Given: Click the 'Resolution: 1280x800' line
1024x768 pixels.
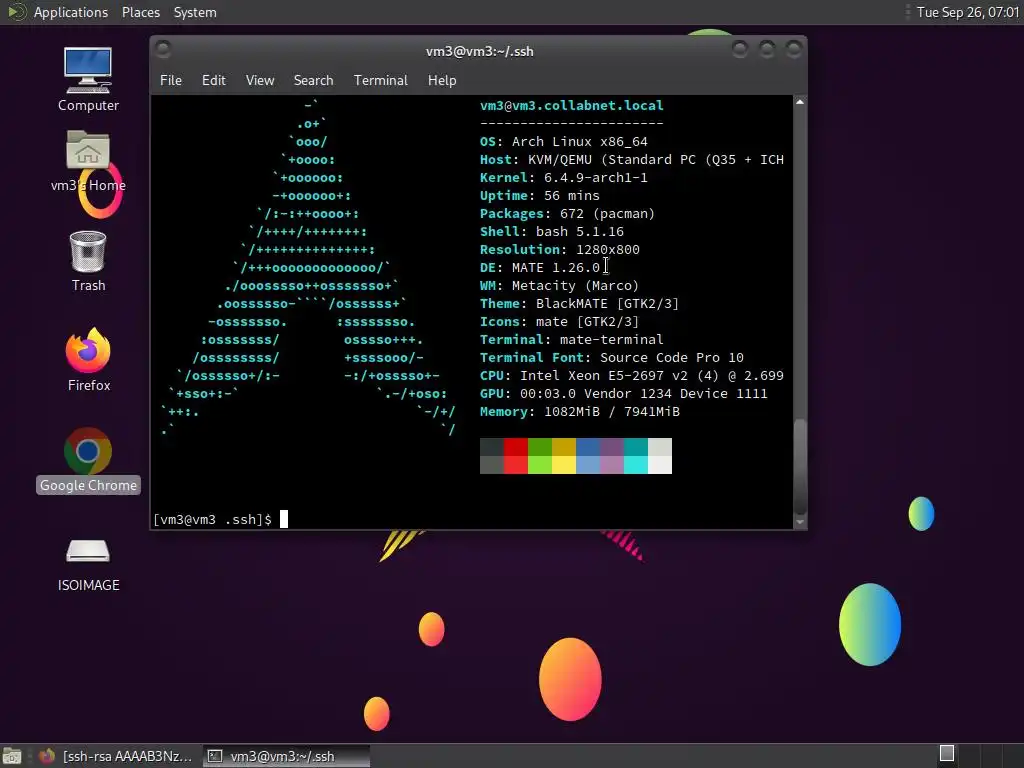Looking at the screenshot, I should coord(560,249).
